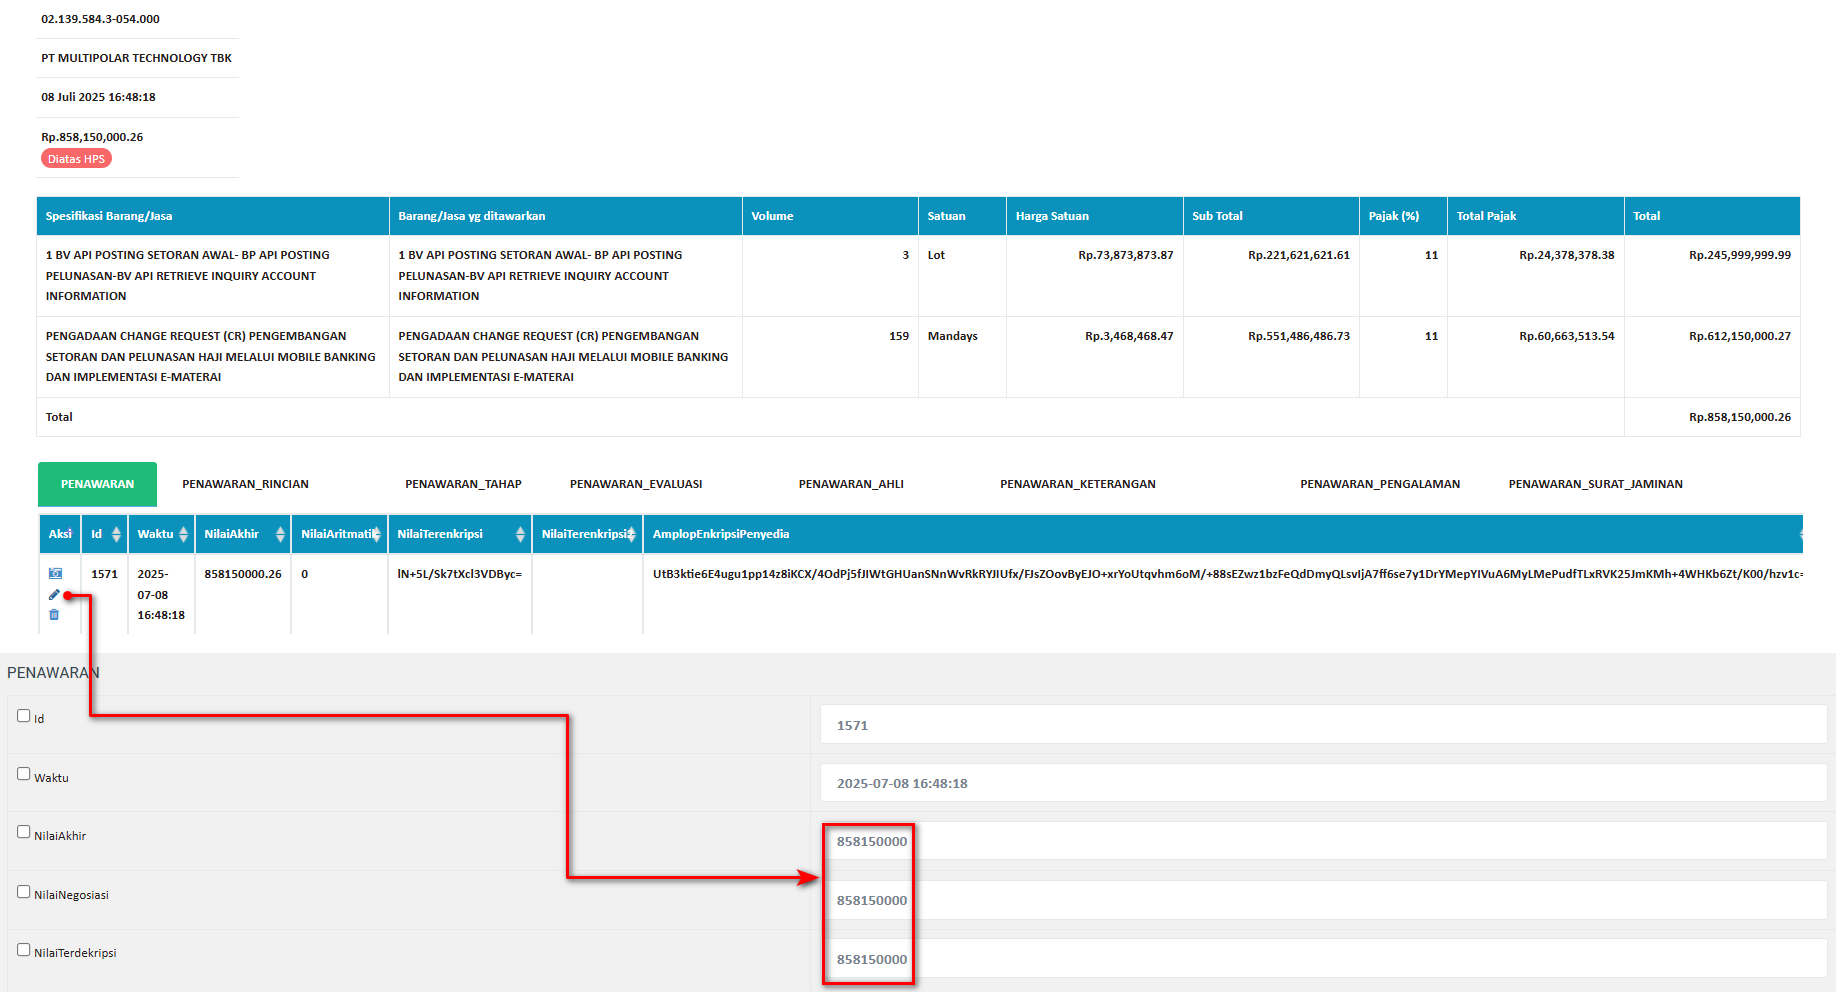
Task: Click the trash delete icon for row 1571
Action: pos(54,615)
